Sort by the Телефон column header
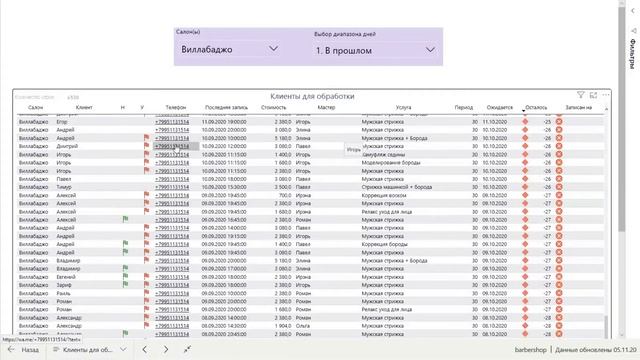 click(x=176, y=107)
